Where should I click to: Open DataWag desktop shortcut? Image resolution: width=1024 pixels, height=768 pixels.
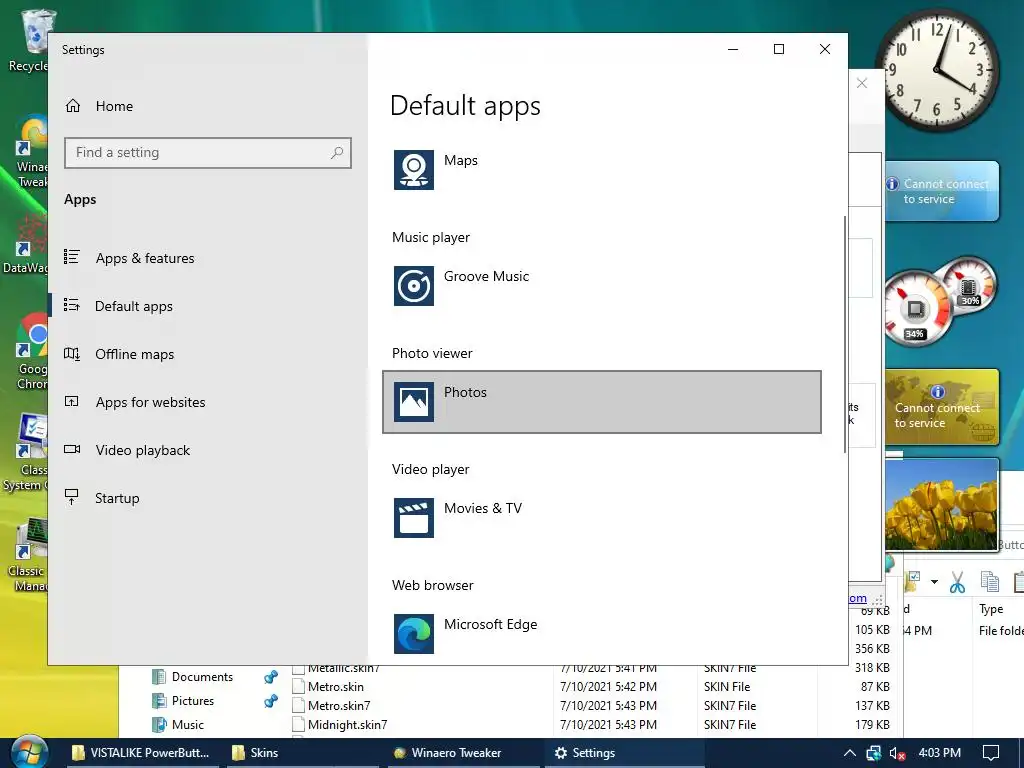click(26, 245)
